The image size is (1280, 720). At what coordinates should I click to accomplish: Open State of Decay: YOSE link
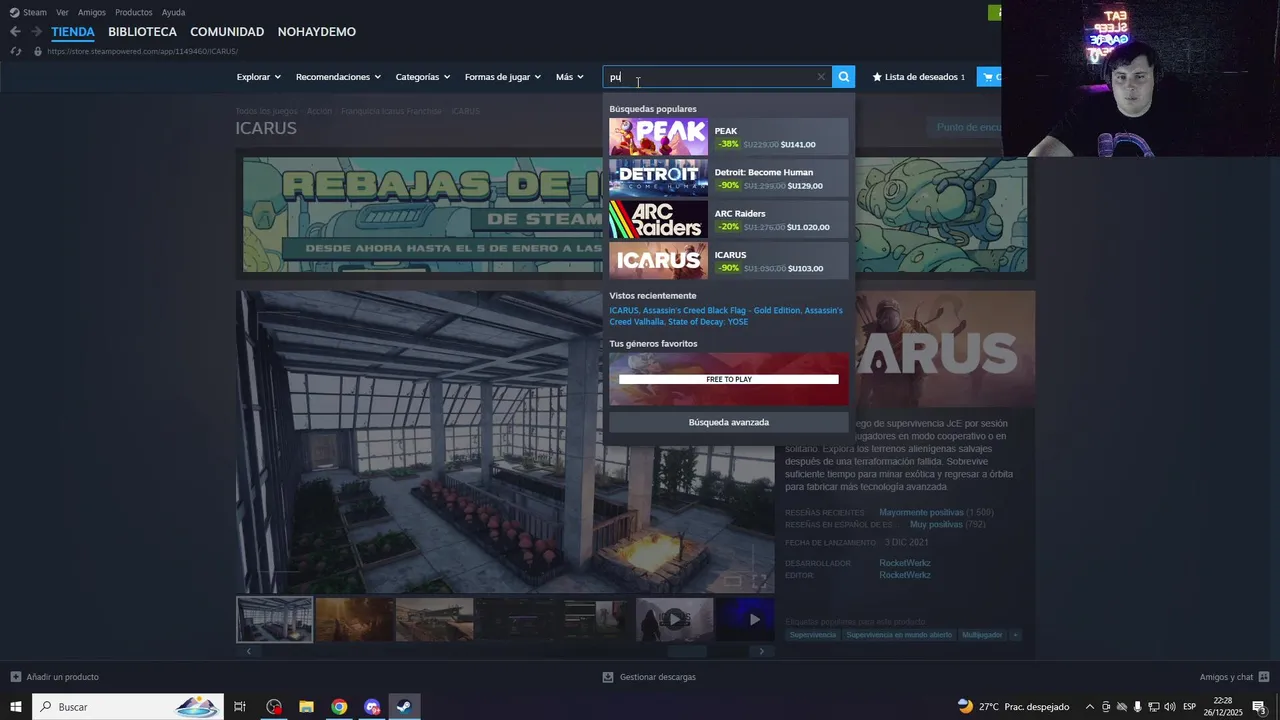708,322
